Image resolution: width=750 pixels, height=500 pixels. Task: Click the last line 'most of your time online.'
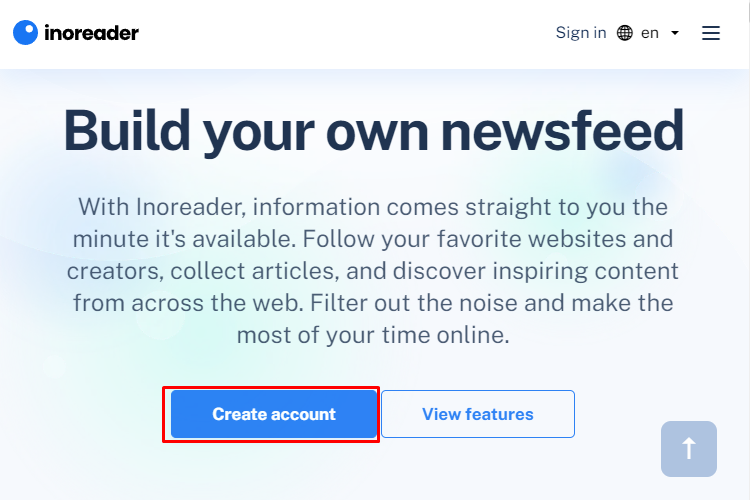click(x=373, y=335)
